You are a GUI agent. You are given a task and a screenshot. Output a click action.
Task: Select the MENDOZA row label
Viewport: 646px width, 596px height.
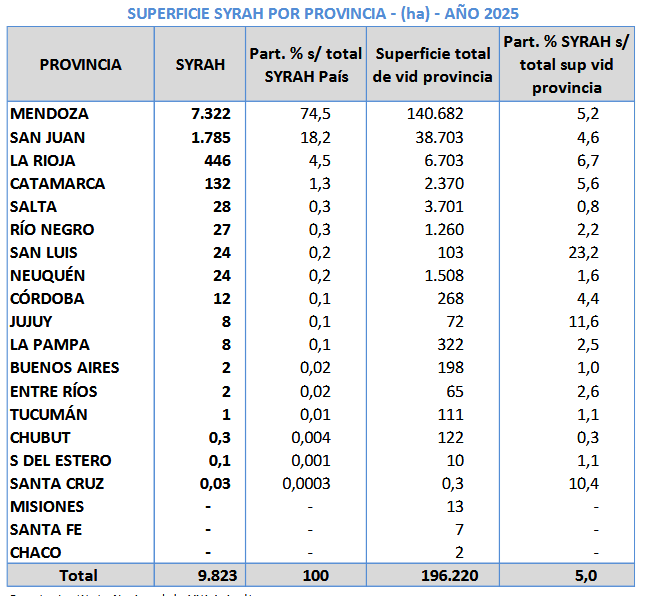coord(49,114)
